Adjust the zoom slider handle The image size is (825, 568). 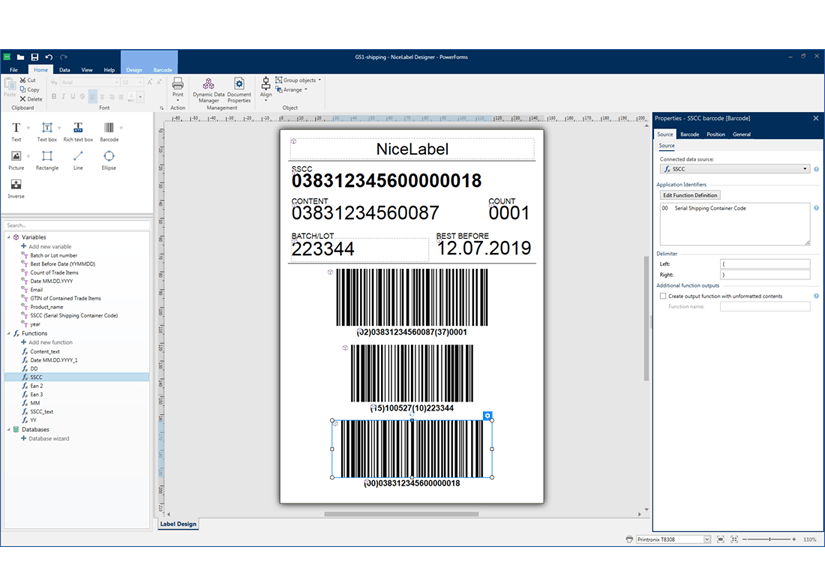pyautogui.click(x=769, y=539)
